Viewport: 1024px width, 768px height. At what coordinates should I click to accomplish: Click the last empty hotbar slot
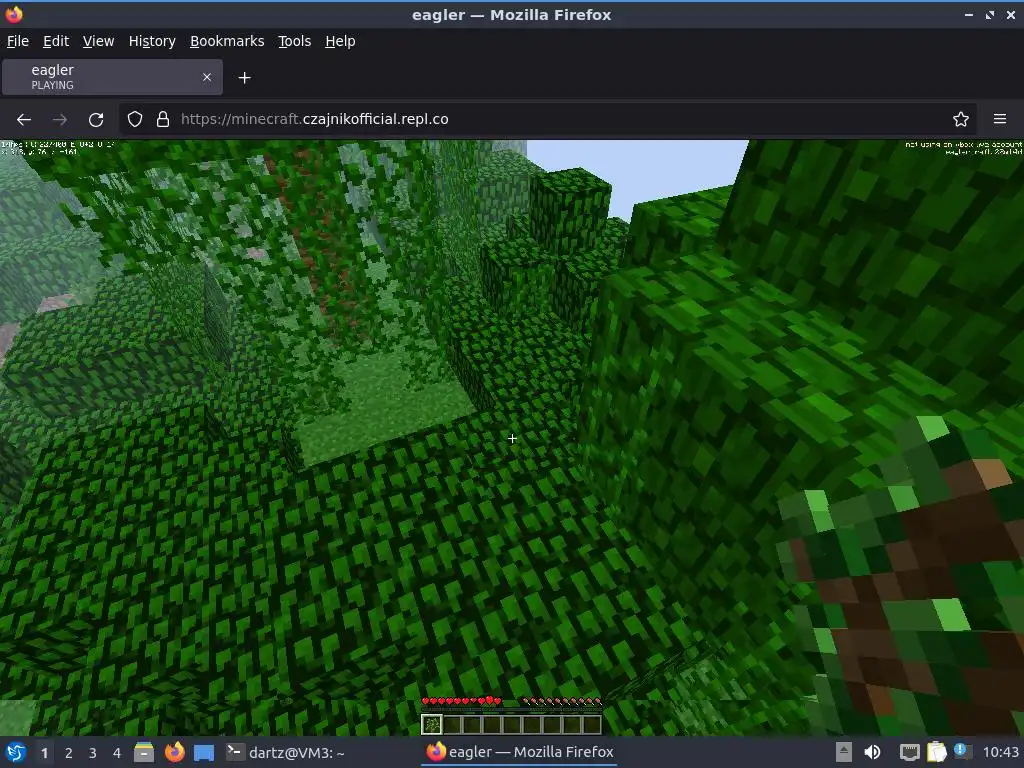tap(592, 724)
